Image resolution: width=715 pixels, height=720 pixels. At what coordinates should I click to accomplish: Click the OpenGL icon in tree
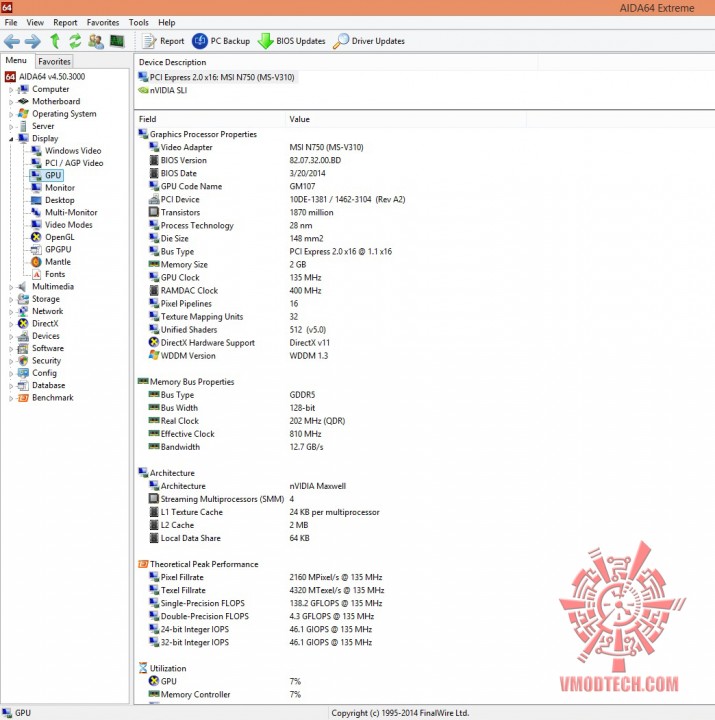pos(36,237)
